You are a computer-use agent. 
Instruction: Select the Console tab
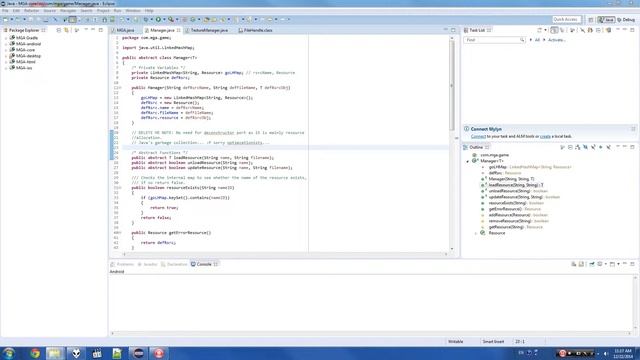pyautogui.click(x=204, y=264)
